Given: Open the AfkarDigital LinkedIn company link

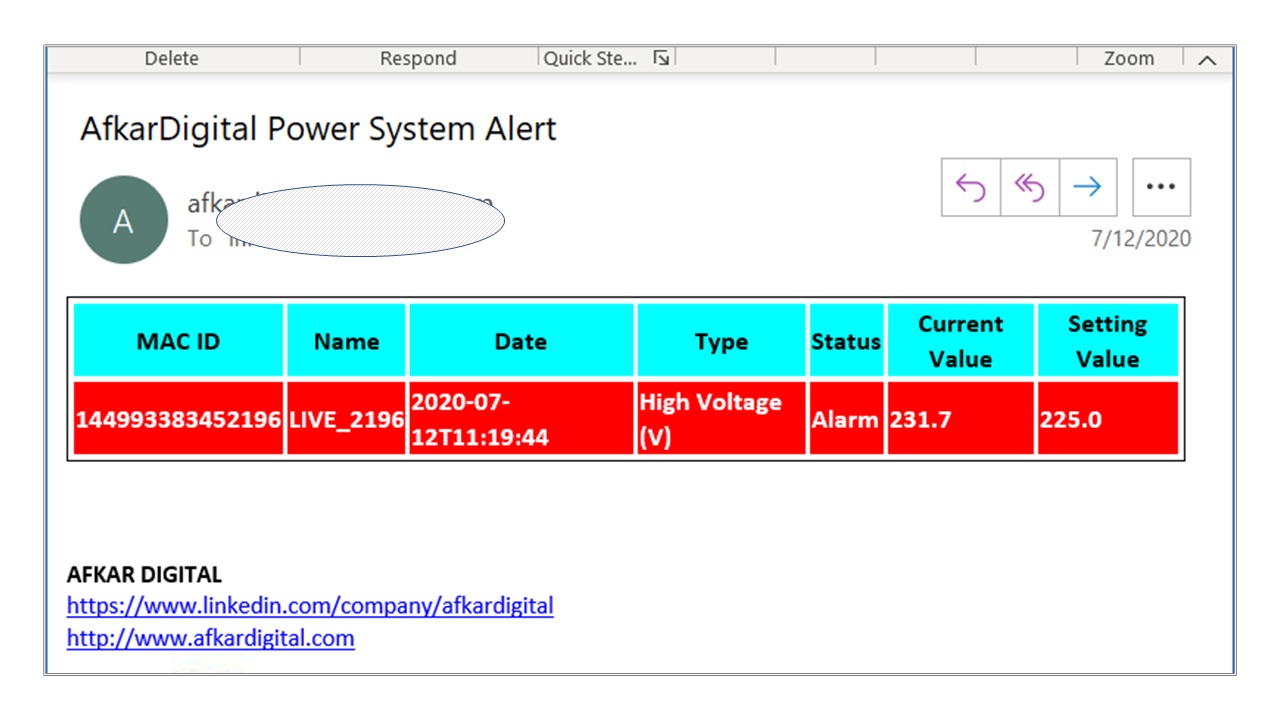Looking at the screenshot, I should [x=310, y=605].
